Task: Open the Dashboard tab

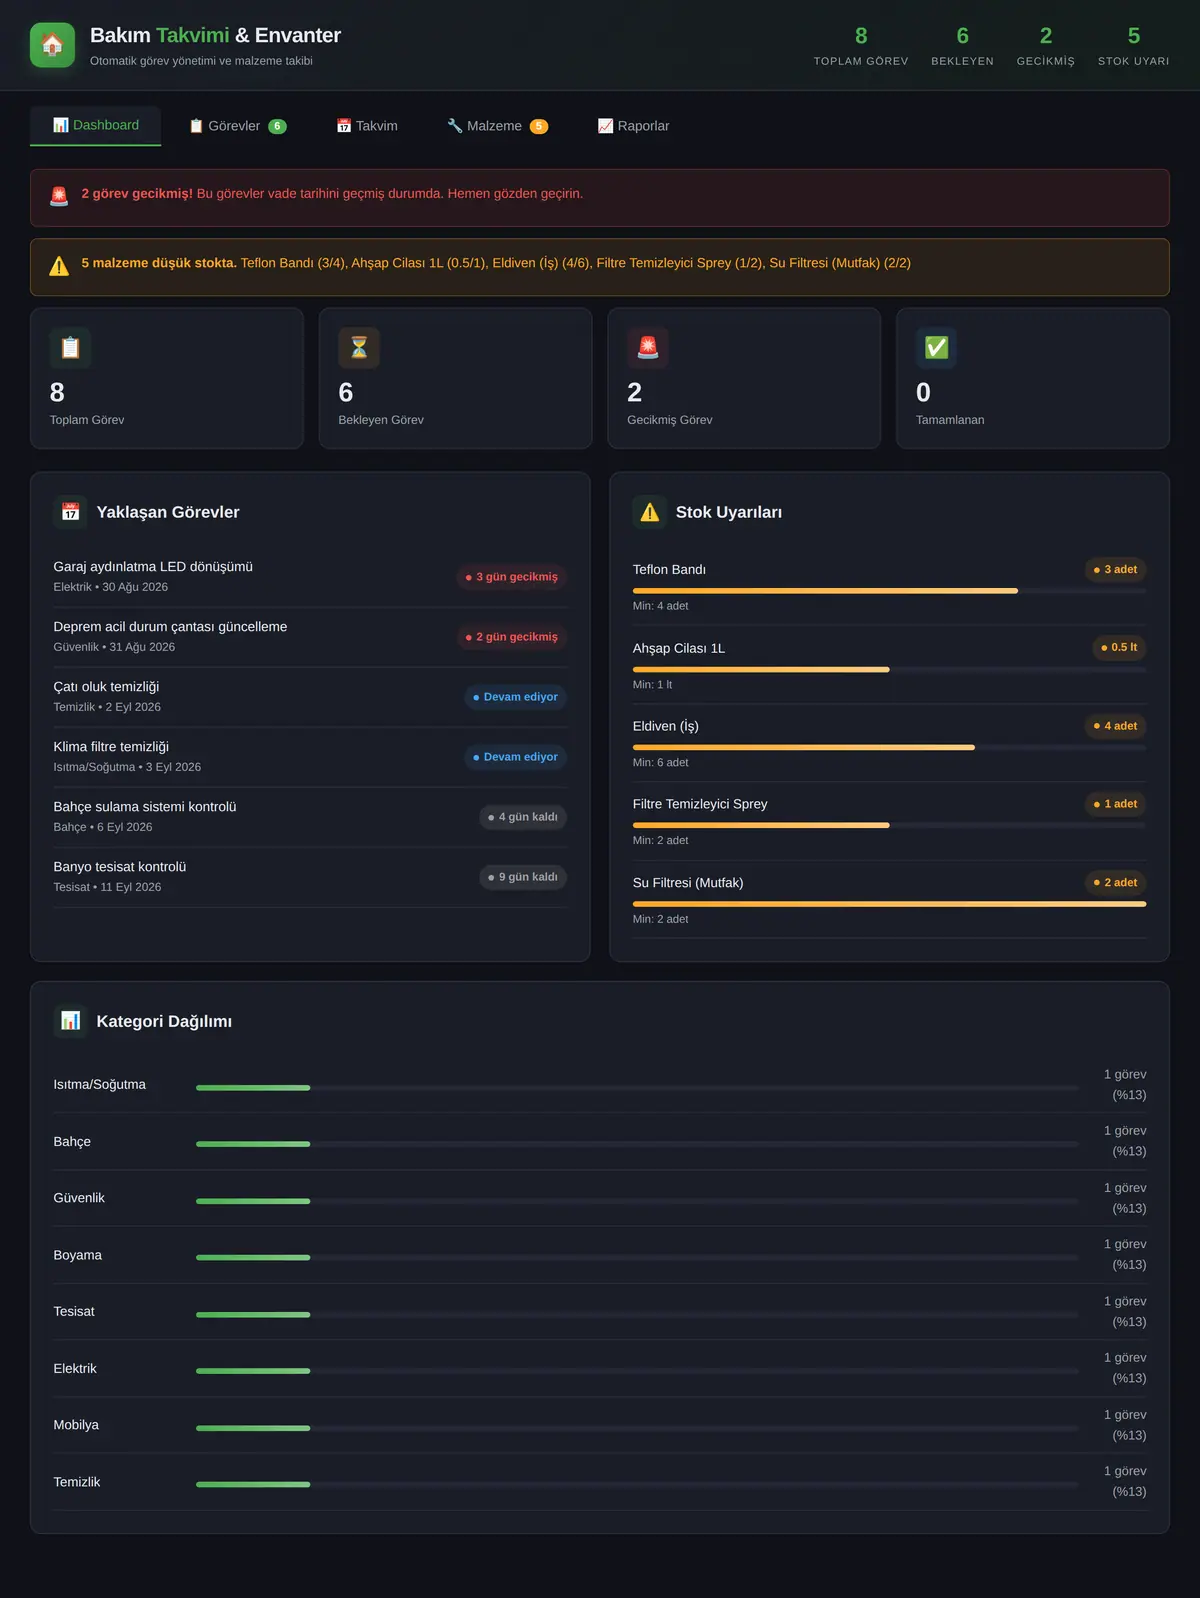Action: point(96,125)
